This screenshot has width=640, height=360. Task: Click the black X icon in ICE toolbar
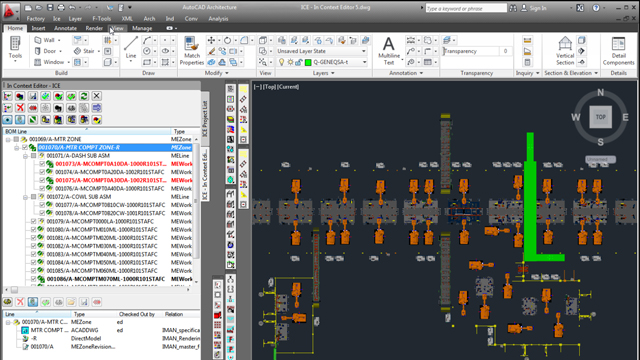(x=96, y=96)
